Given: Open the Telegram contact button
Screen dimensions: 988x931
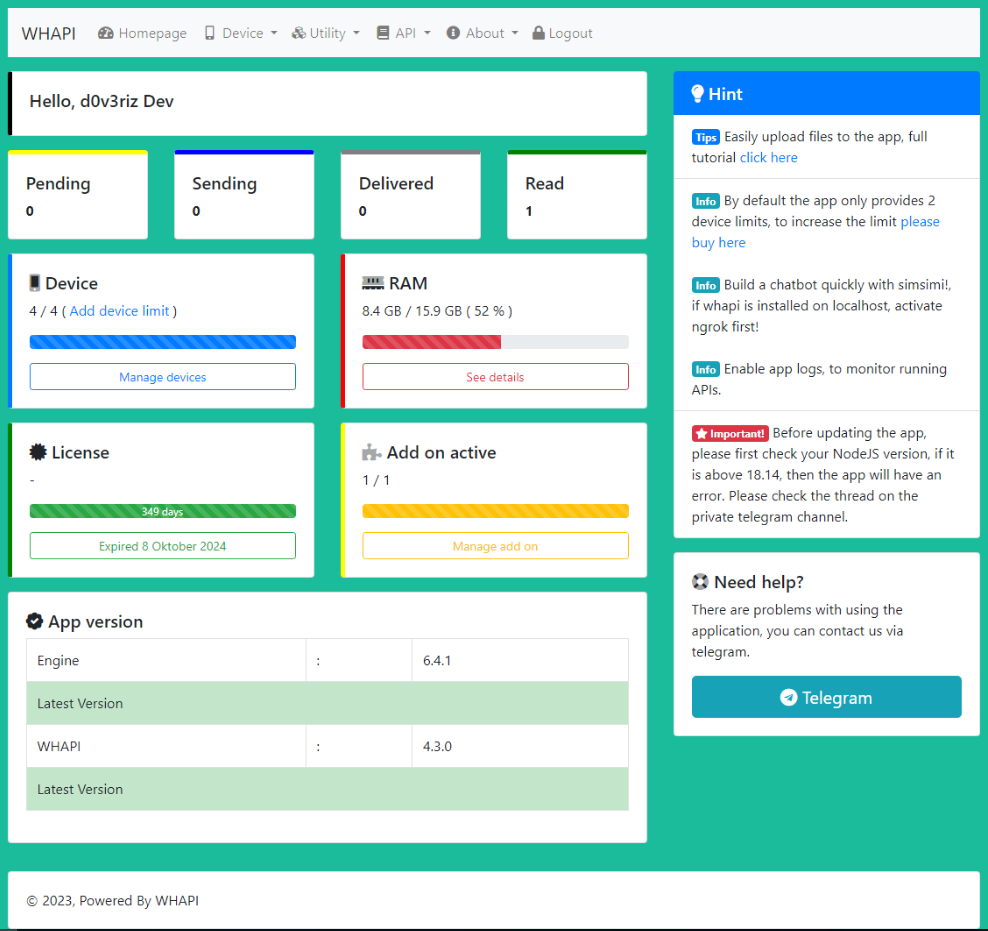Looking at the screenshot, I should click(826, 697).
